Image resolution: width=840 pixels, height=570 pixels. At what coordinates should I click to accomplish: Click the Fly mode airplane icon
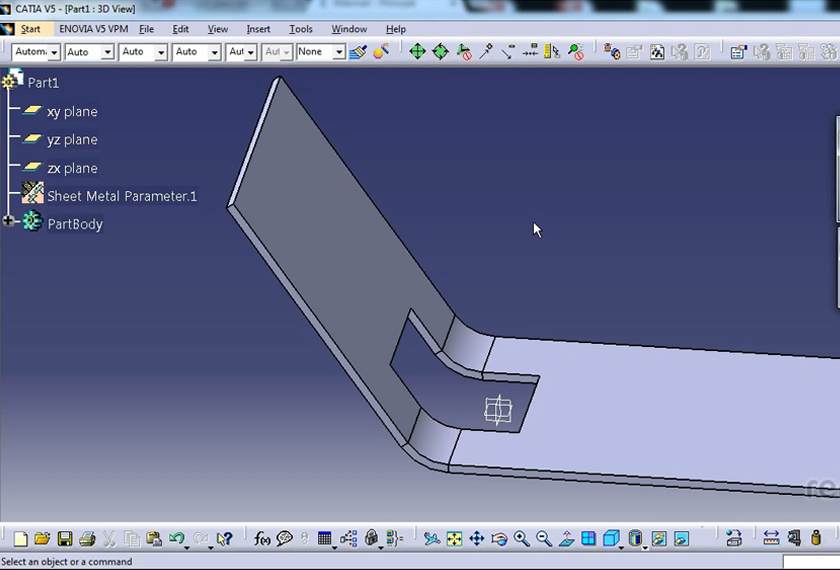pos(431,539)
